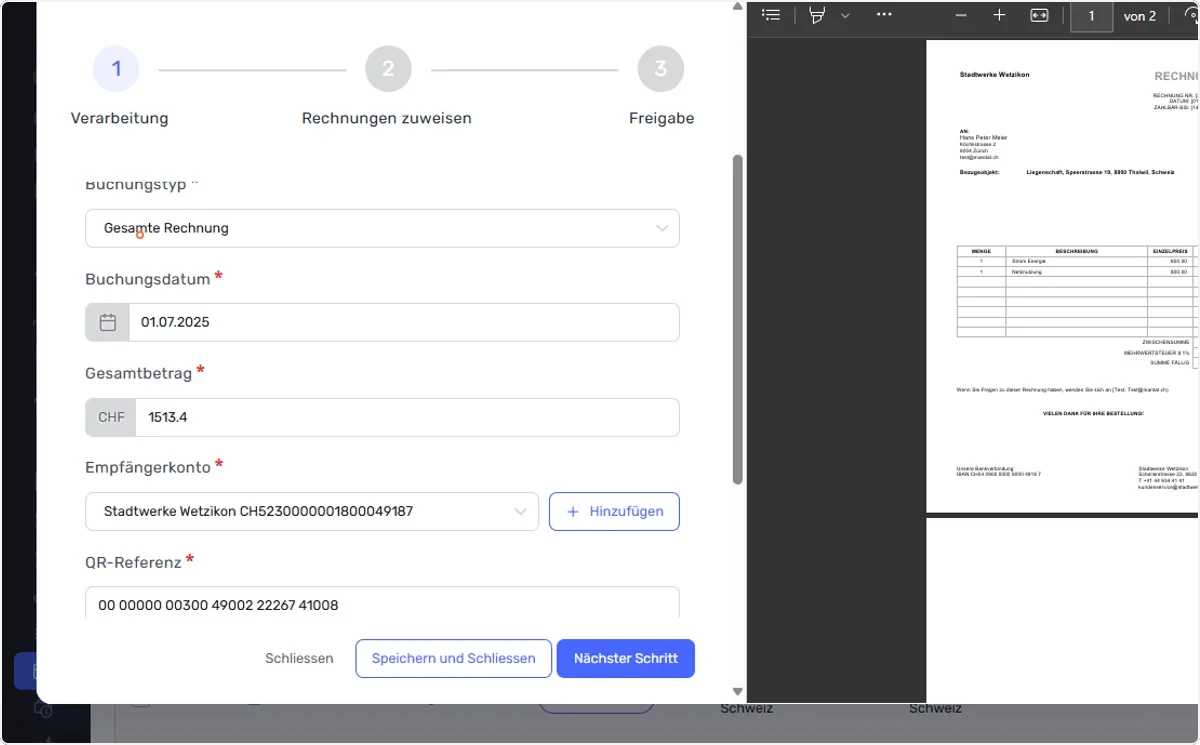Click 'VIELEN DANK FÜR IHRE BESTELLUNG!' in PDF

tap(1092, 413)
